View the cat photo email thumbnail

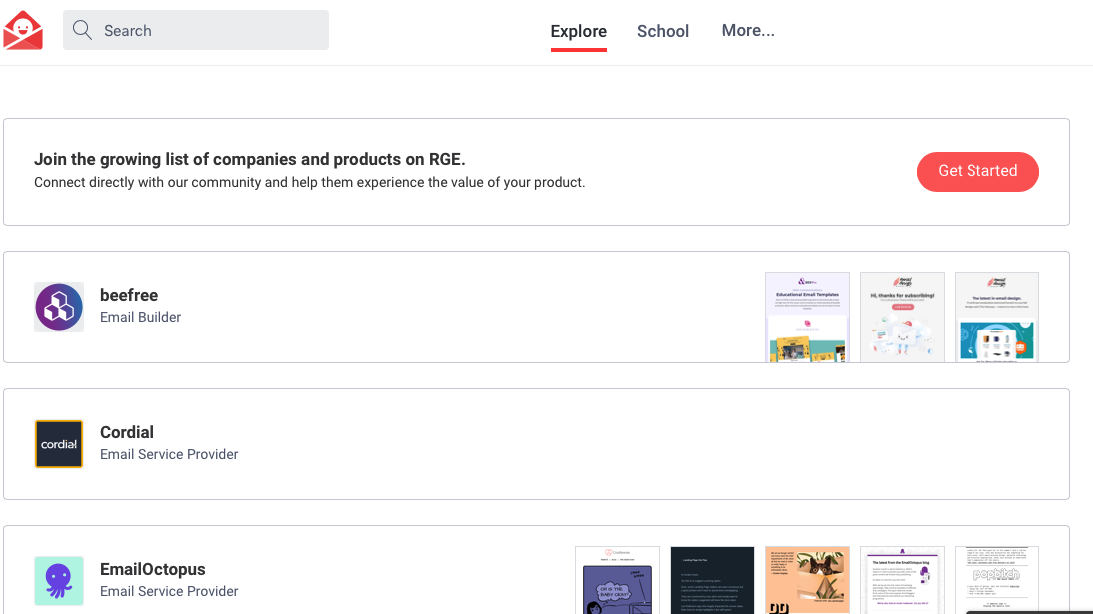pos(807,580)
